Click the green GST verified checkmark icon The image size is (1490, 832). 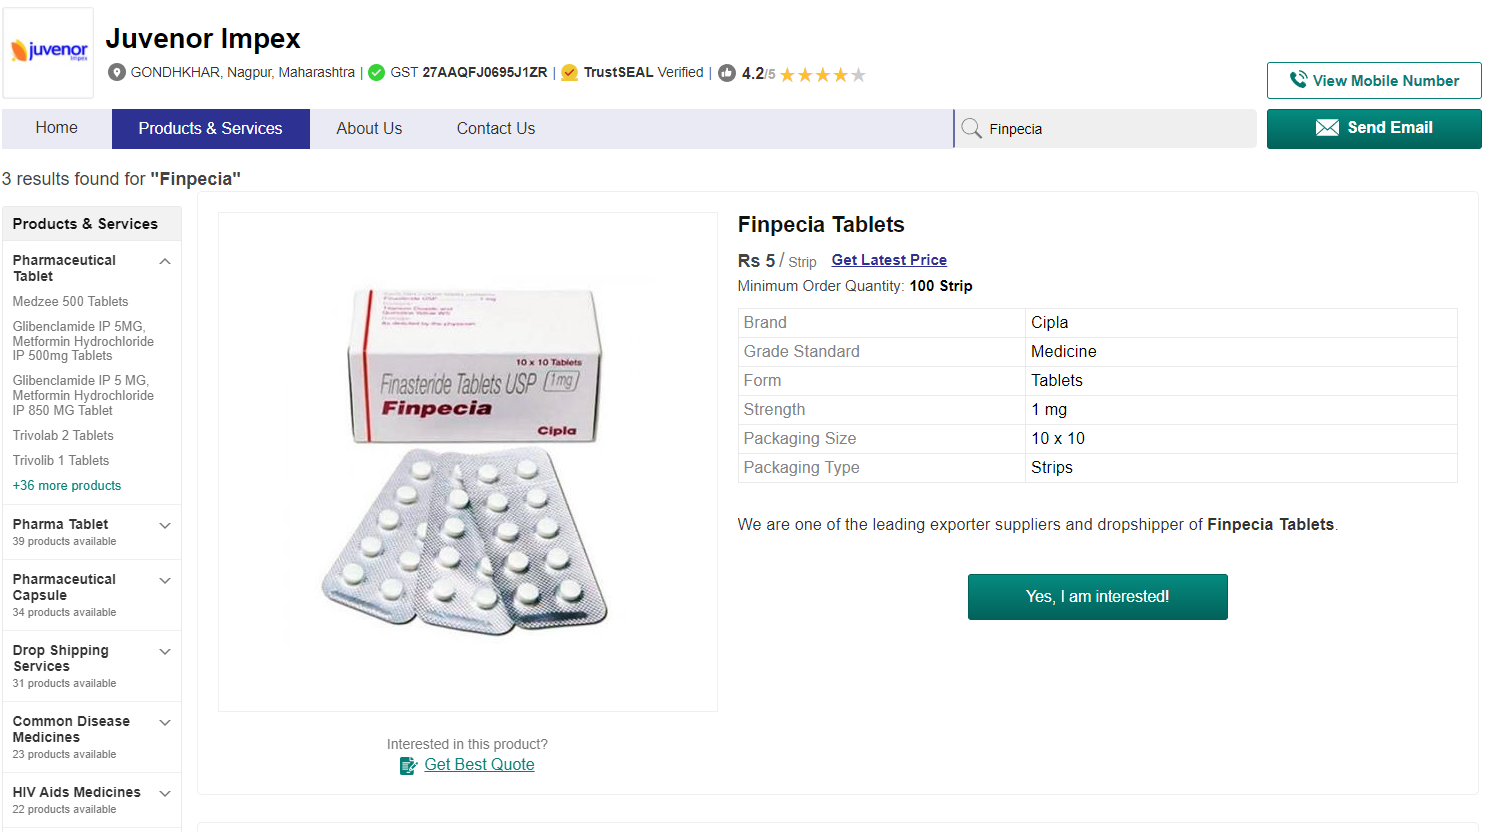[x=376, y=73]
